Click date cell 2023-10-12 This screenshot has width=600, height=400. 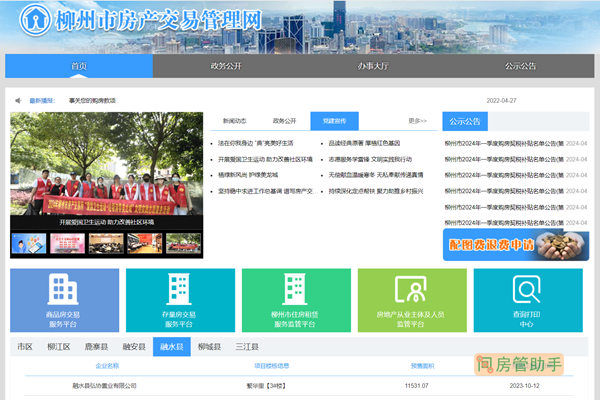coord(524,385)
